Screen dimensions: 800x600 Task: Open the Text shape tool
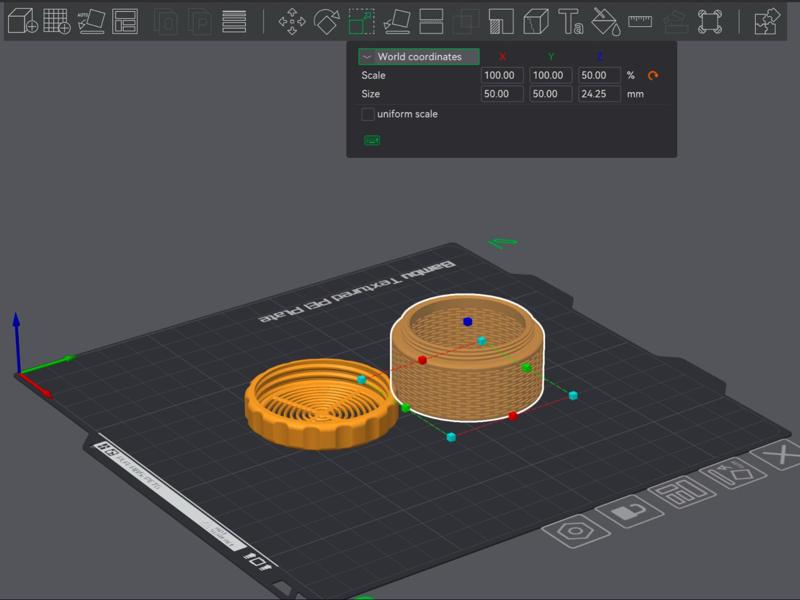(x=571, y=20)
